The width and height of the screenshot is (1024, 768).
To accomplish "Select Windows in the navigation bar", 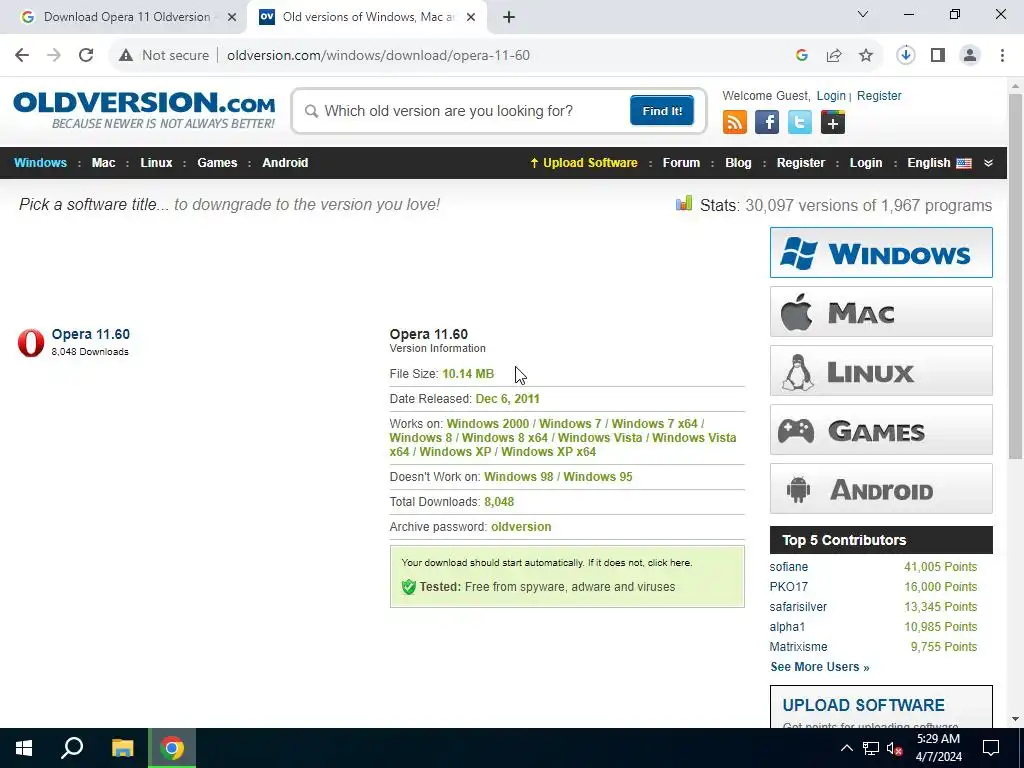I will click(40, 163).
